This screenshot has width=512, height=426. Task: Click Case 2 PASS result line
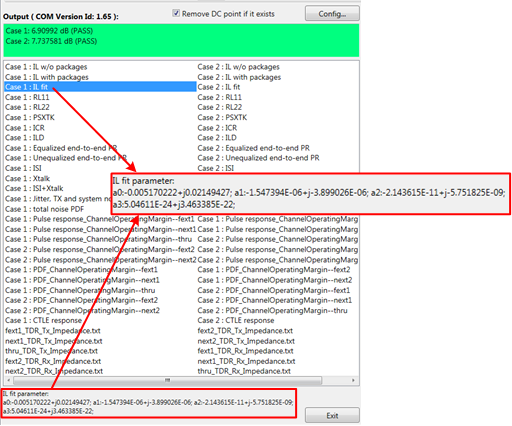click(x=51, y=41)
